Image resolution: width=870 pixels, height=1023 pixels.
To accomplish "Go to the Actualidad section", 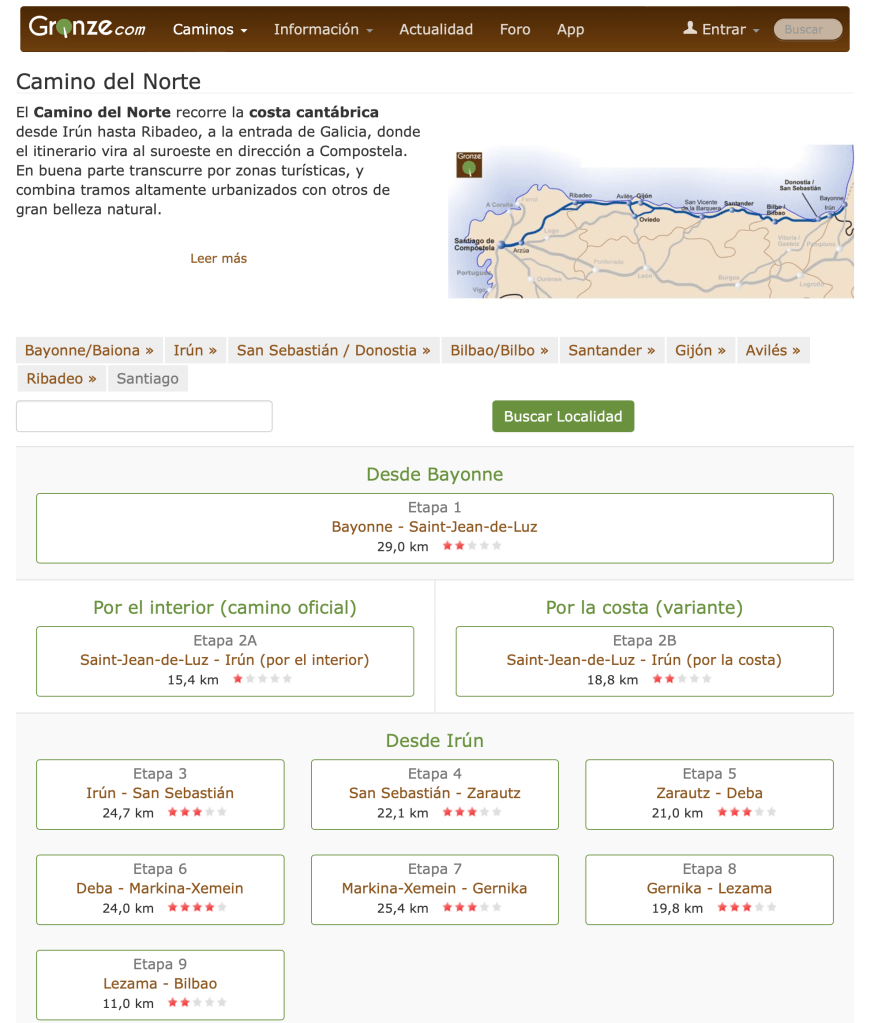I will (436, 30).
